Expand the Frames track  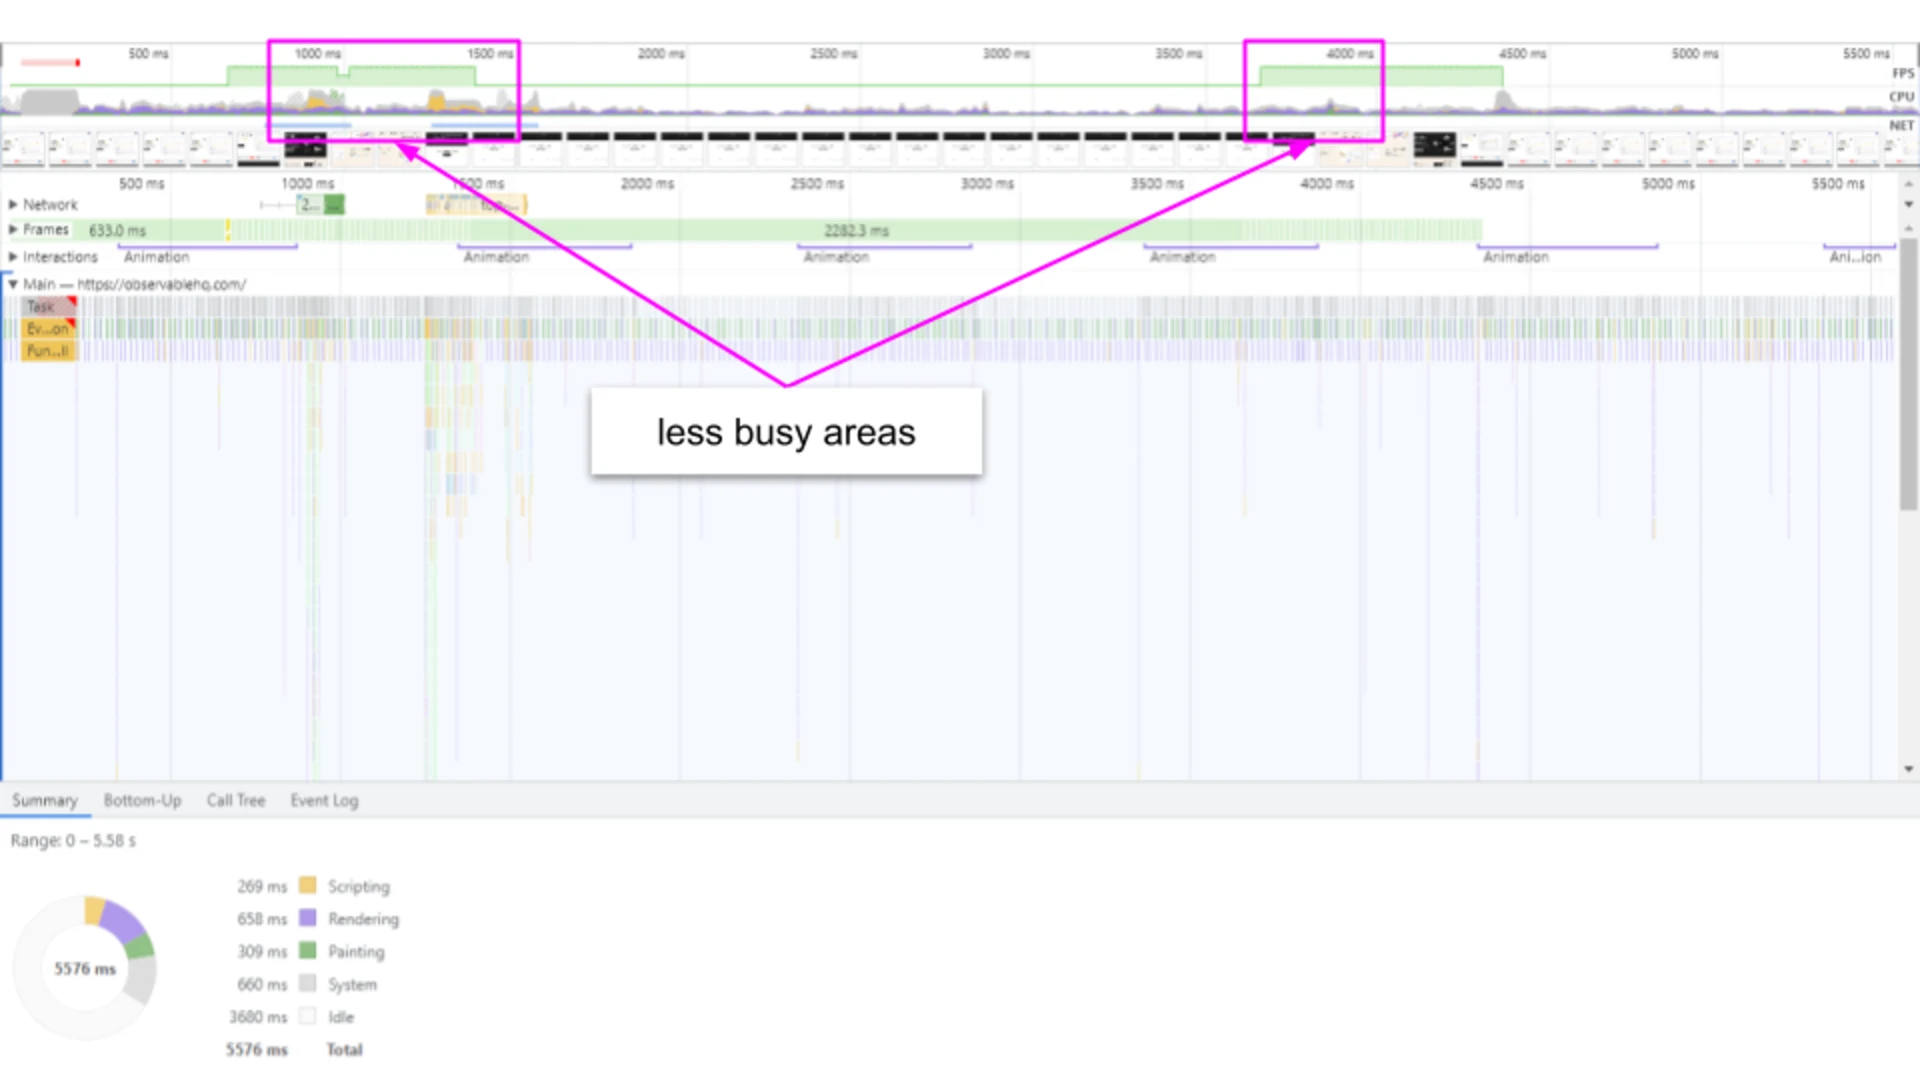pos(13,230)
